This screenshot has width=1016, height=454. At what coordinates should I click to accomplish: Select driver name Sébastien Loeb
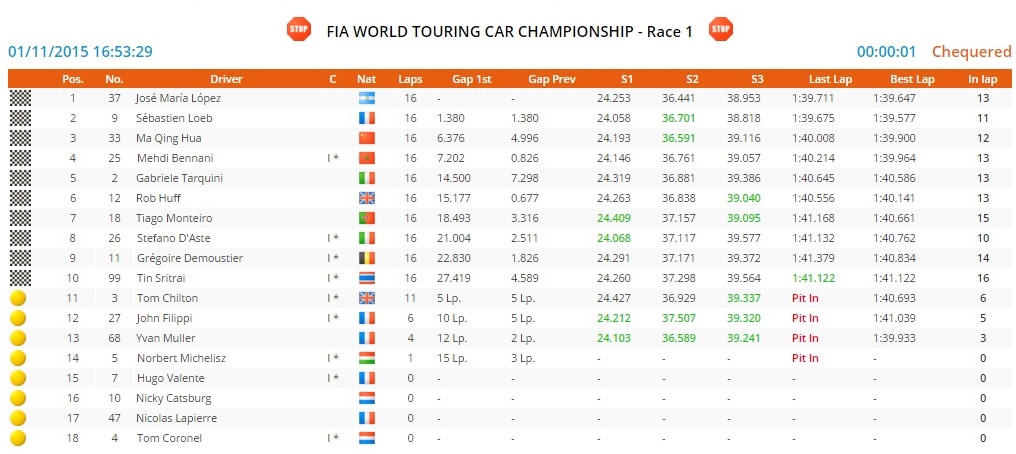point(174,118)
